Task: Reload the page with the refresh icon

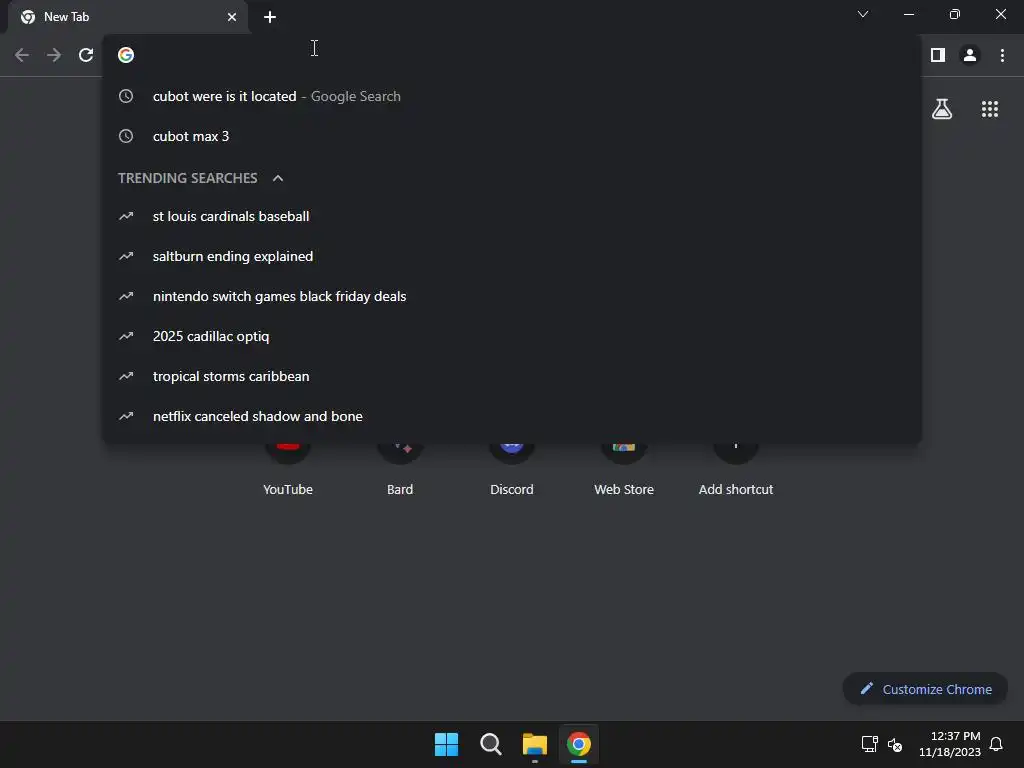Action: [86, 56]
